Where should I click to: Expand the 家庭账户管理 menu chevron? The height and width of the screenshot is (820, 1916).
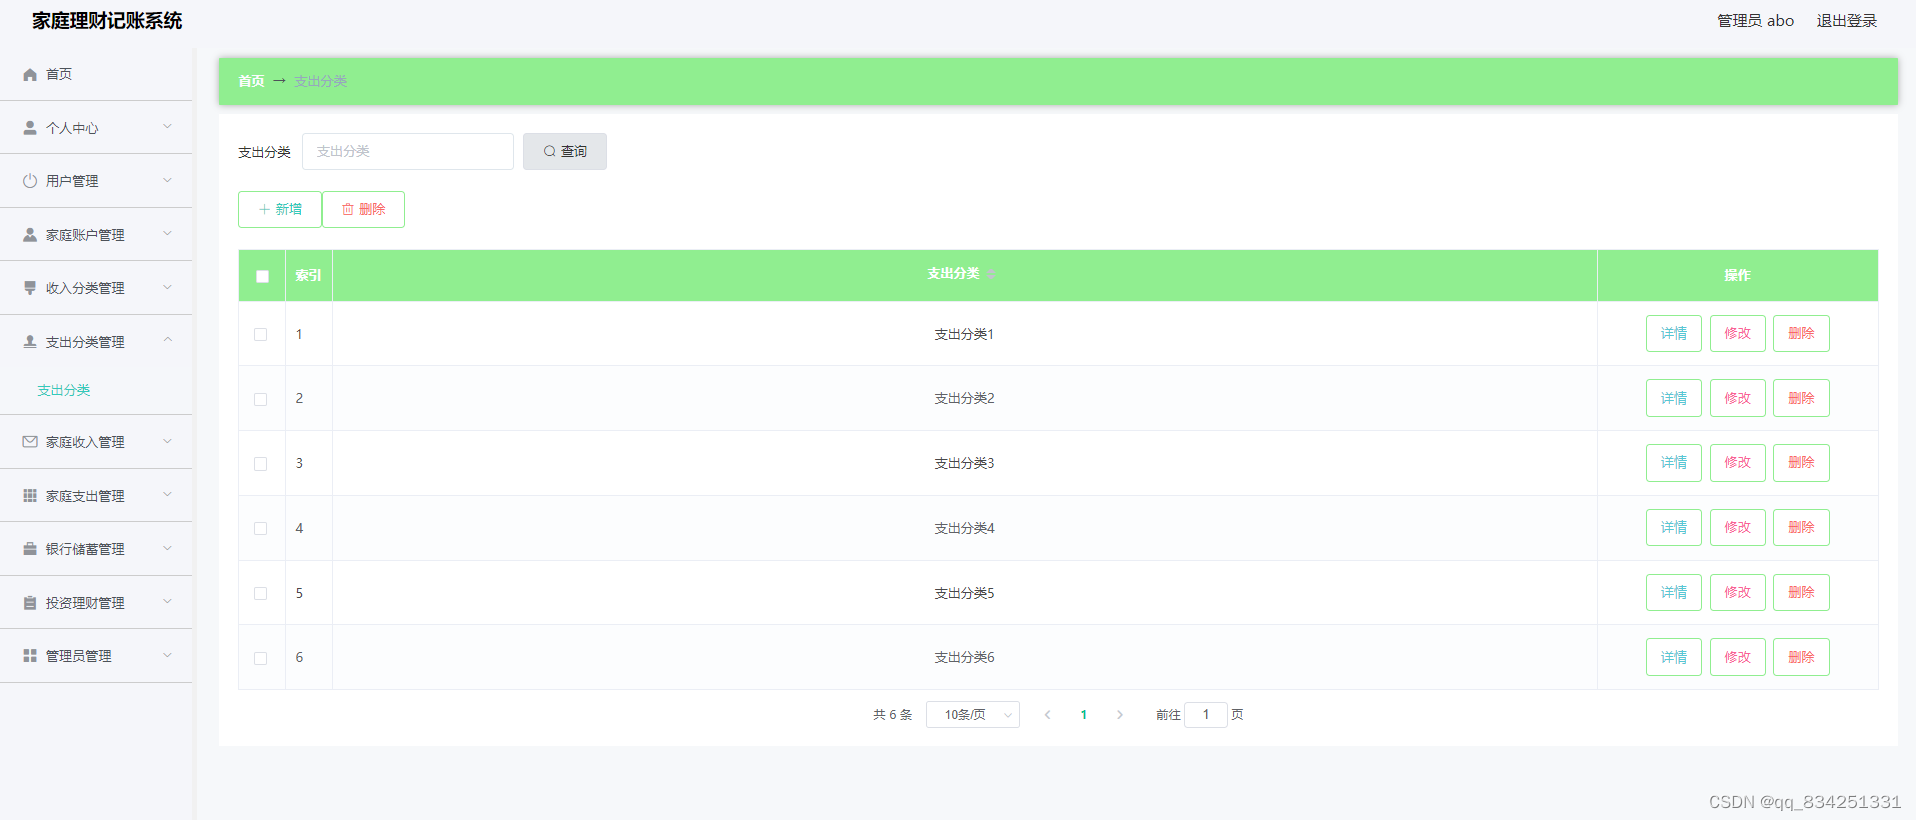167,234
